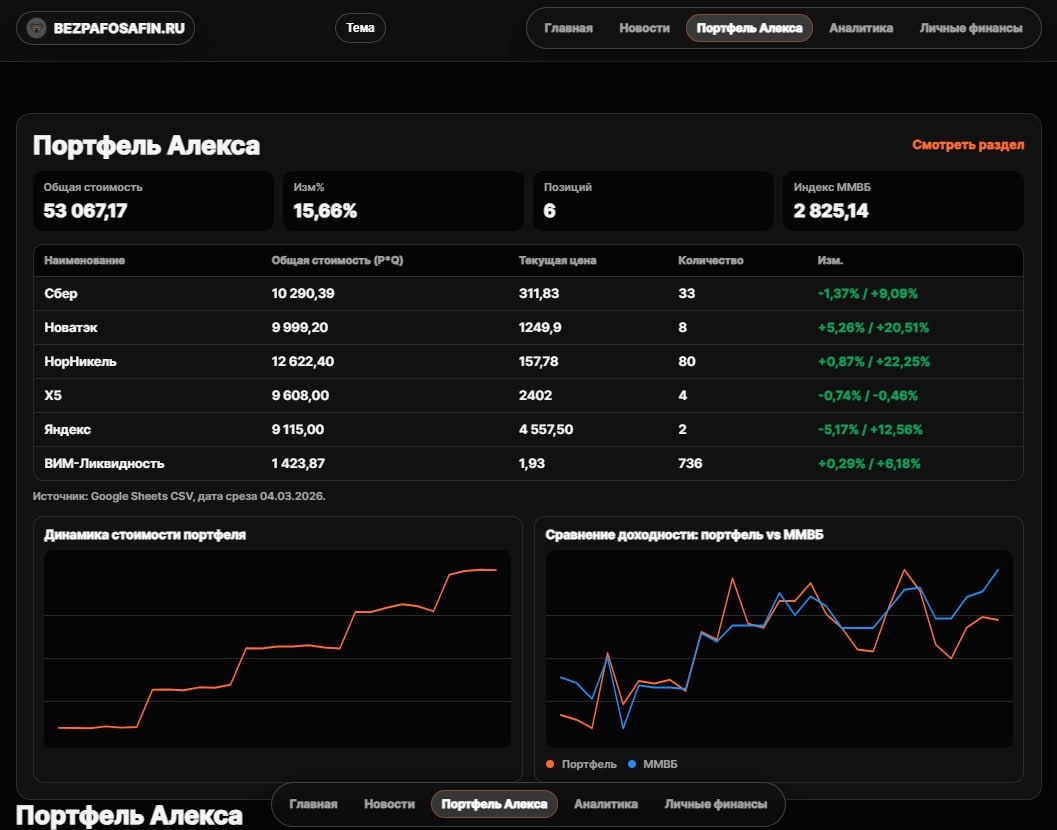The height and width of the screenshot is (830, 1057).
Task: Click X5 total value 9 608,00
Action: pos(300,395)
